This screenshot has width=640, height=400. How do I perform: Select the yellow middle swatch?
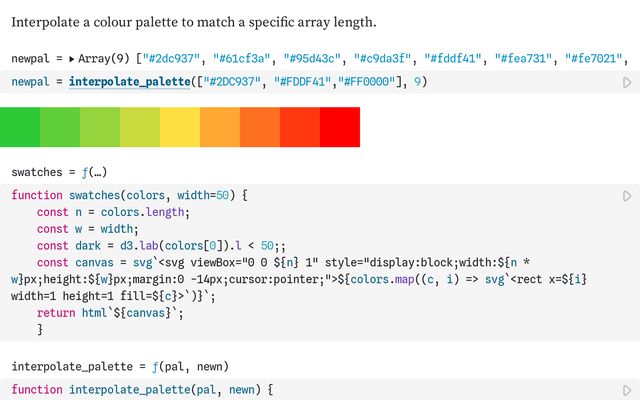(180, 127)
